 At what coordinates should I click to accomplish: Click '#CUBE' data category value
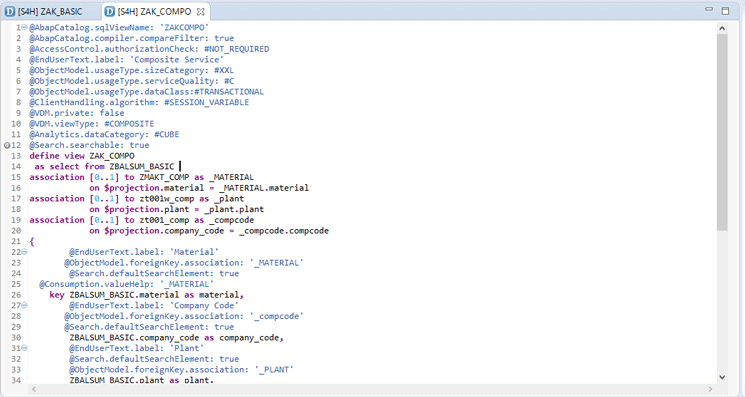pyautogui.click(x=167, y=134)
